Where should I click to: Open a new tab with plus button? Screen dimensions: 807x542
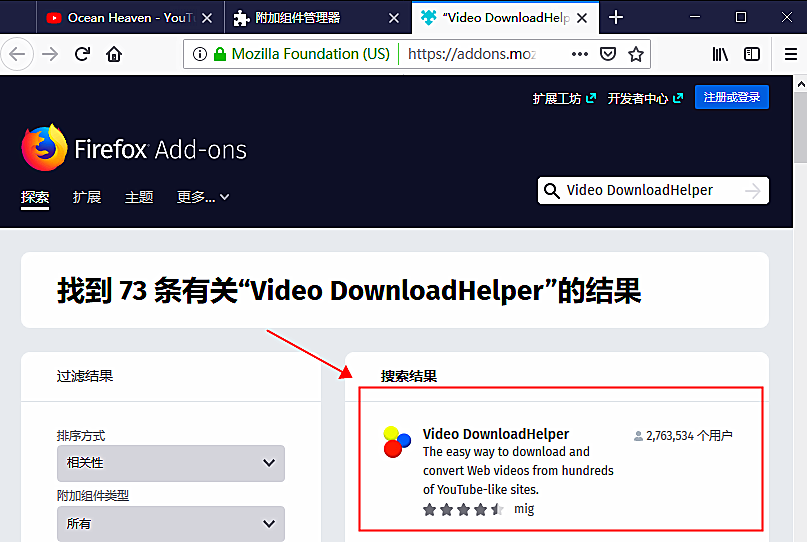click(x=616, y=18)
